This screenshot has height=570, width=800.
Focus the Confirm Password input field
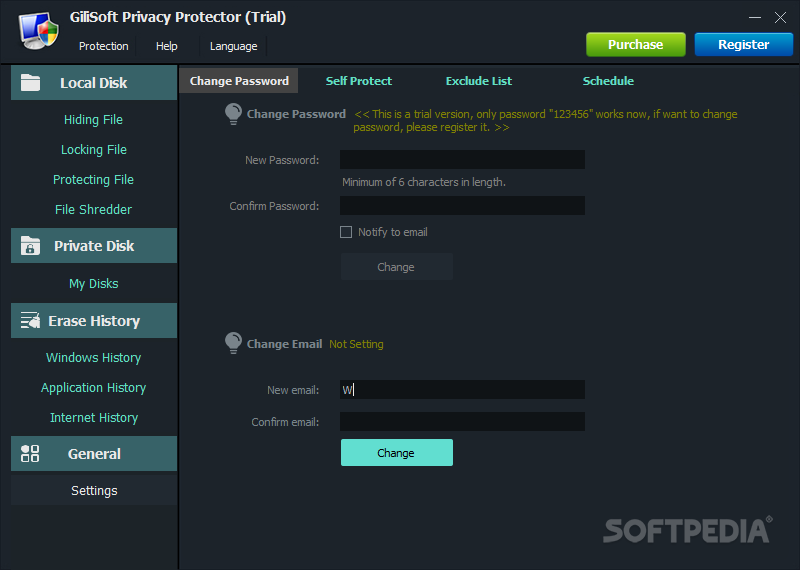click(462, 206)
